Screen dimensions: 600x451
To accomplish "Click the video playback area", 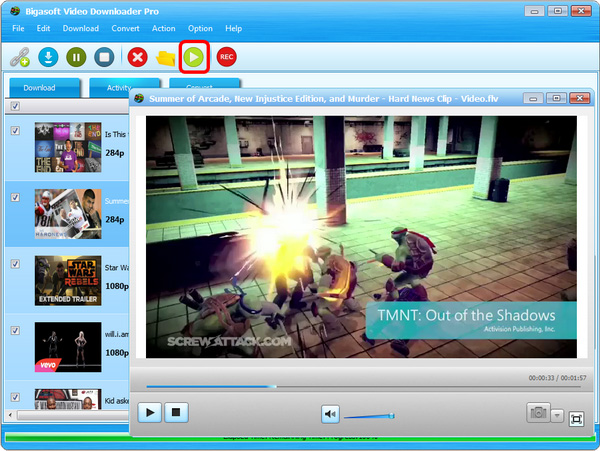I will click(x=361, y=237).
